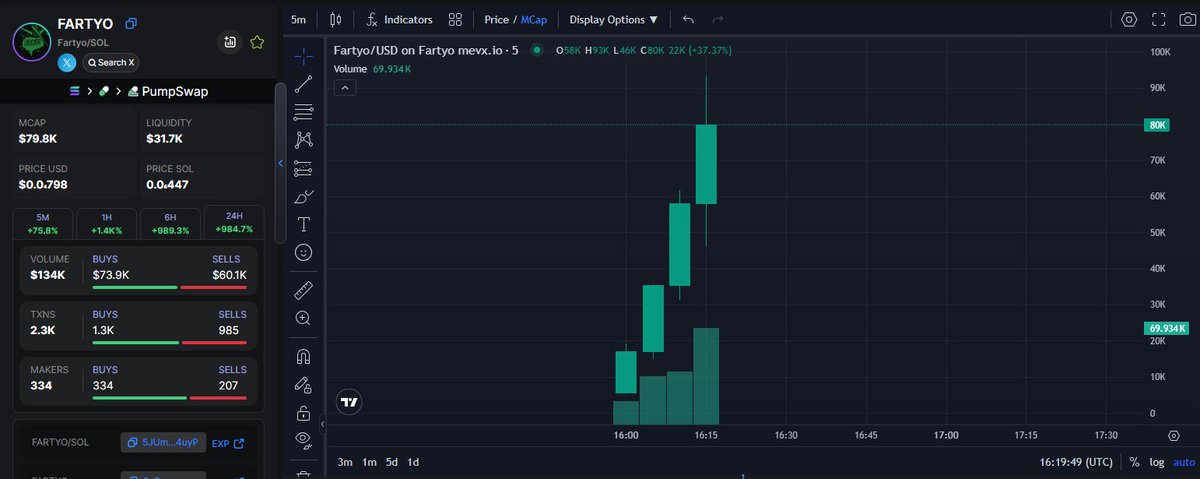This screenshot has height=479, width=1200.
Task: Click the Volume 69.934K legend label
Action: (373, 69)
